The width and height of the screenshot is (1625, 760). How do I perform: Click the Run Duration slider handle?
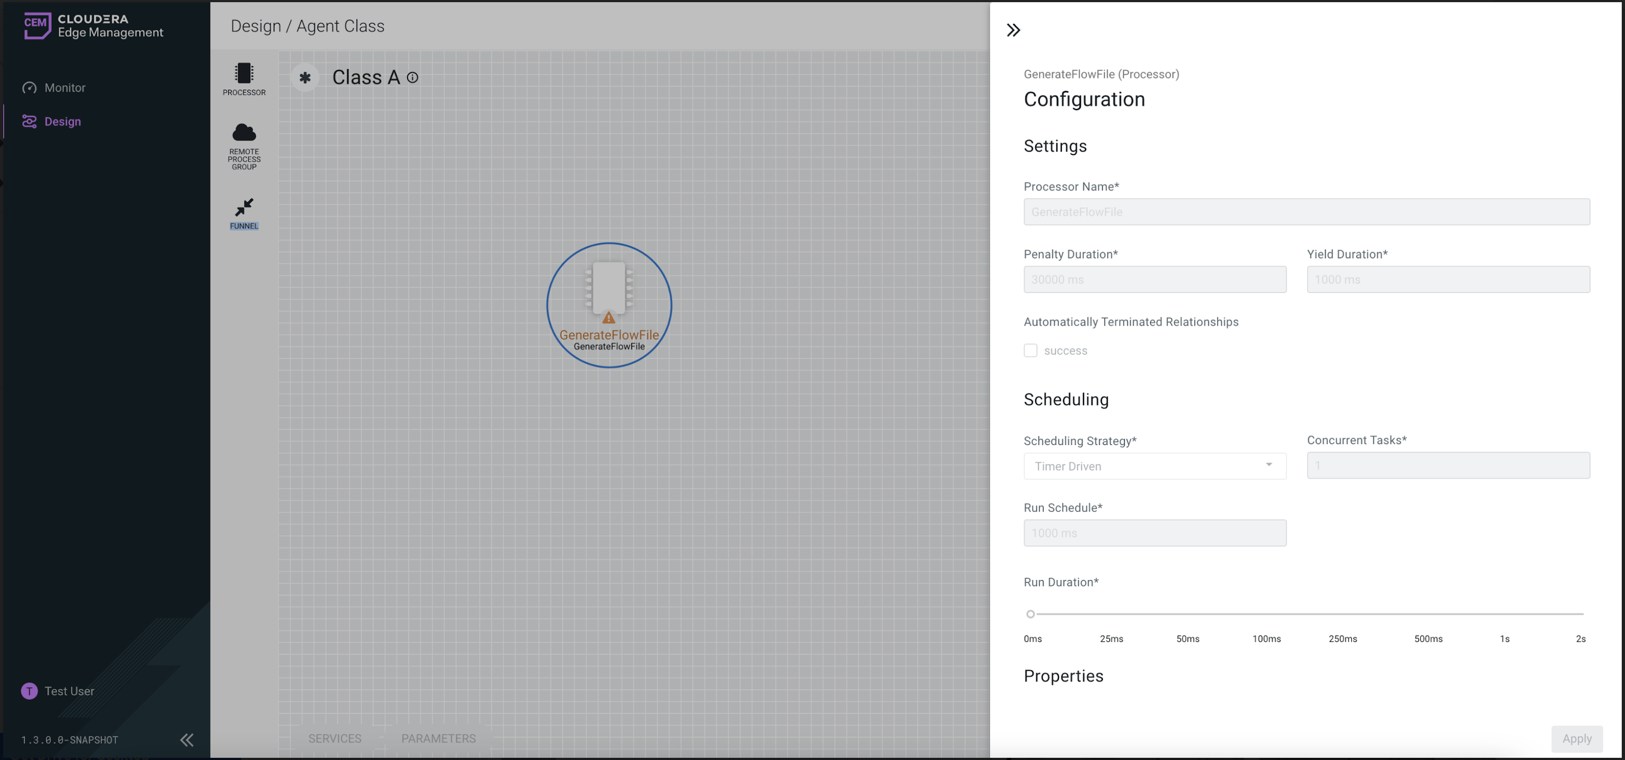(1030, 614)
